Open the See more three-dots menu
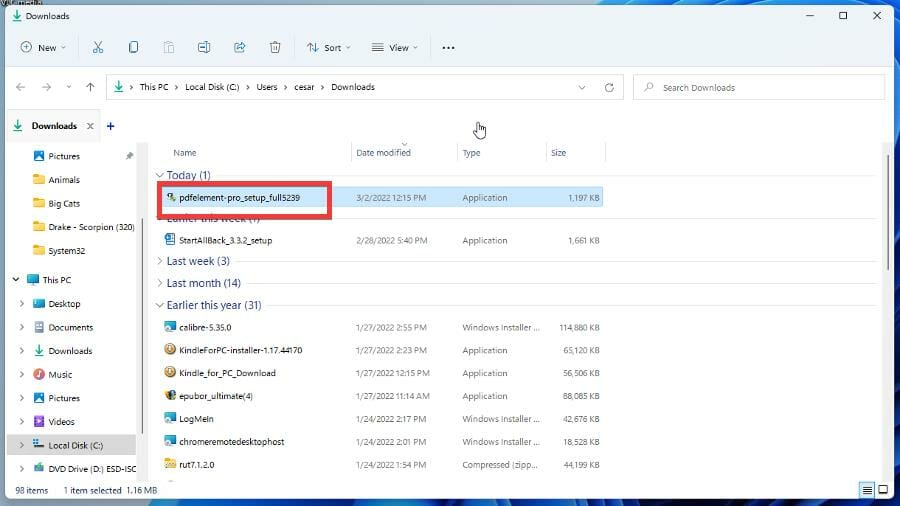Screen dimensions: 900x506 coord(448,47)
